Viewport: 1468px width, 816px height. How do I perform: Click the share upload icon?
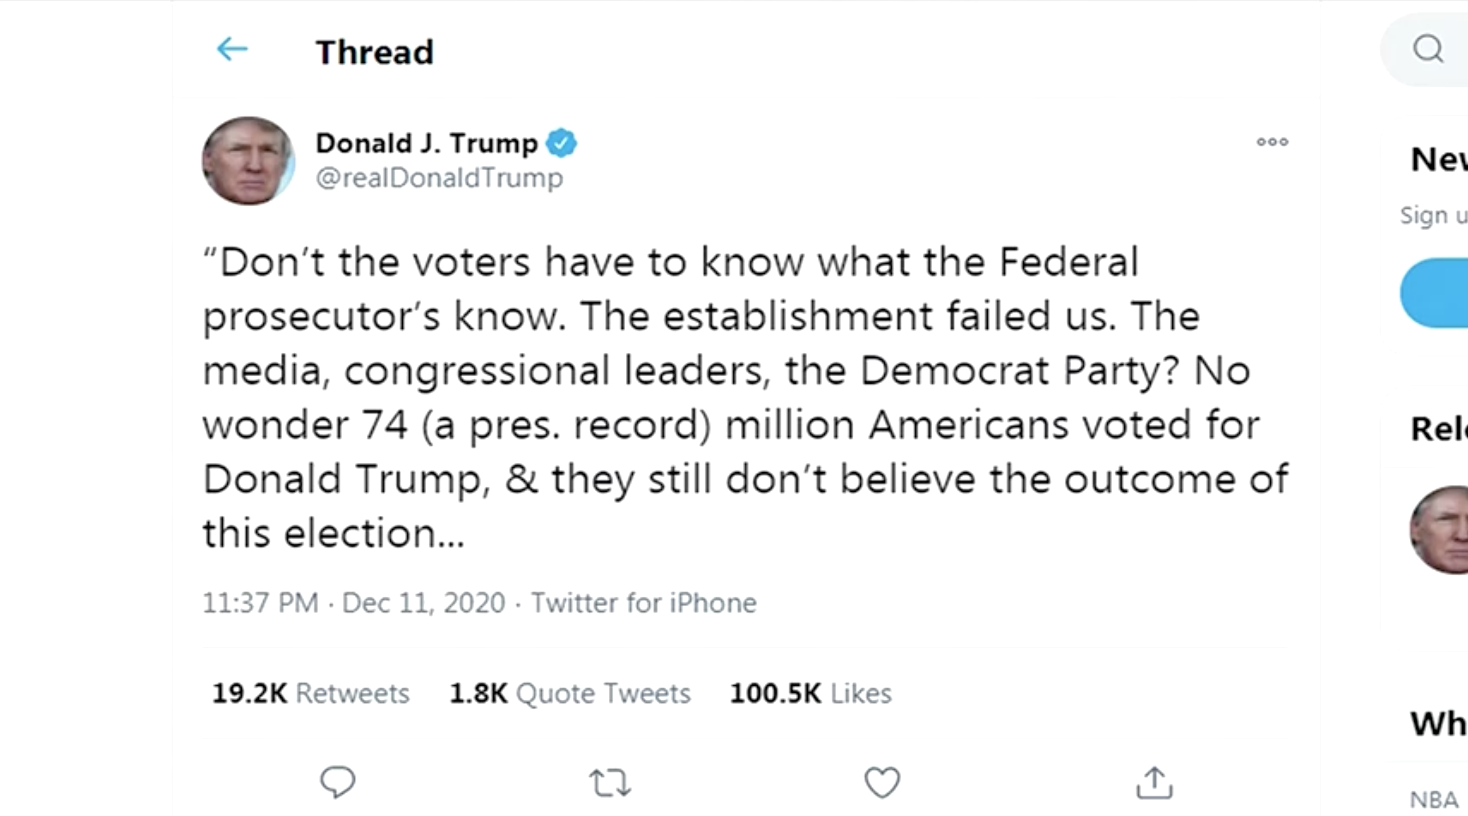(1154, 782)
